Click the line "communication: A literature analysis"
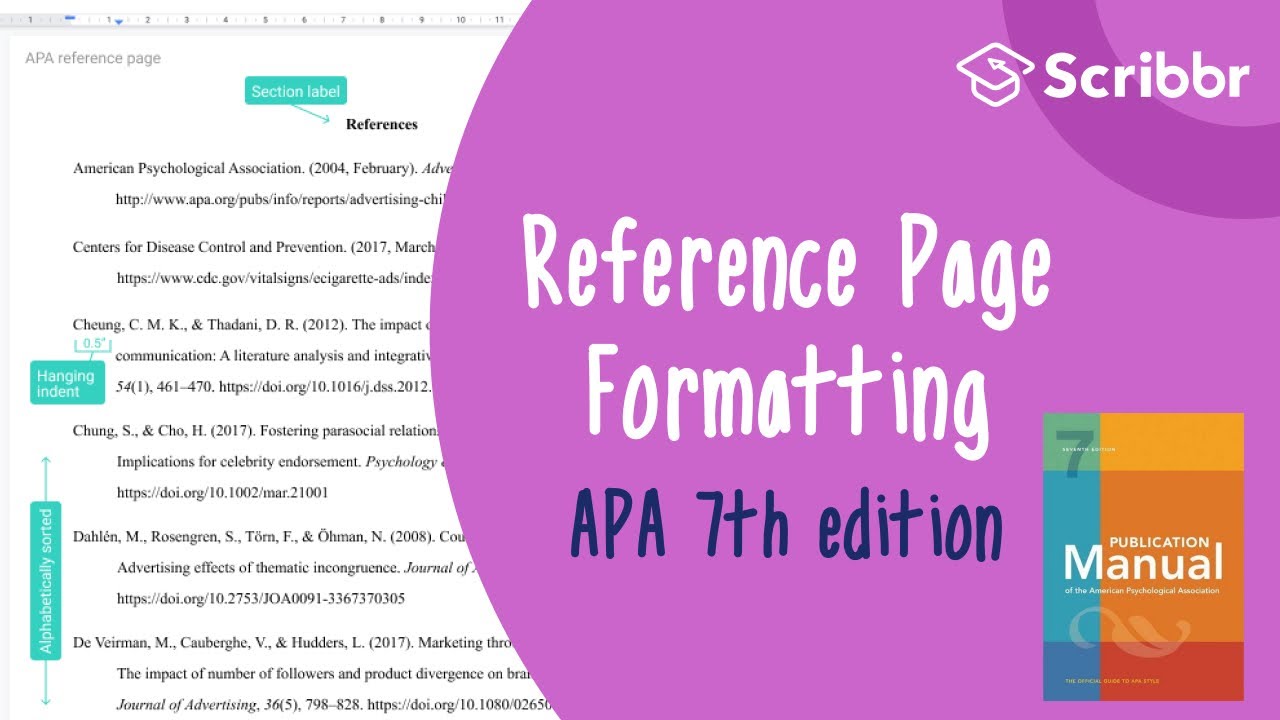This screenshot has width=1280, height=720. coord(273,355)
